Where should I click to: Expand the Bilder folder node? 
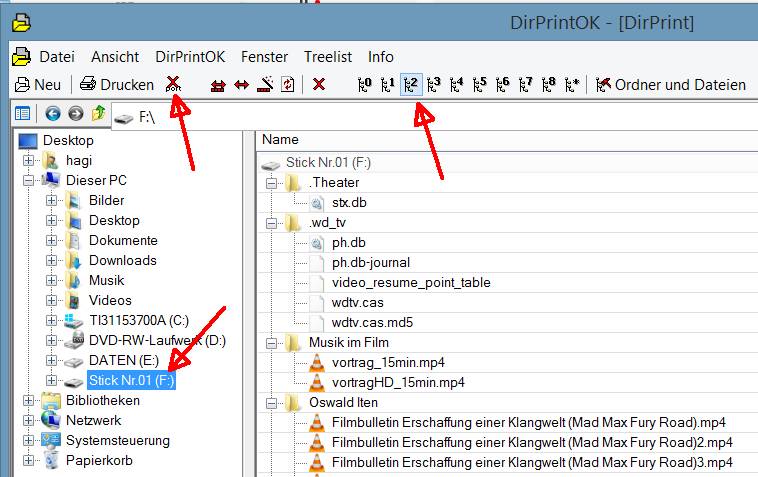coord(51,200)
